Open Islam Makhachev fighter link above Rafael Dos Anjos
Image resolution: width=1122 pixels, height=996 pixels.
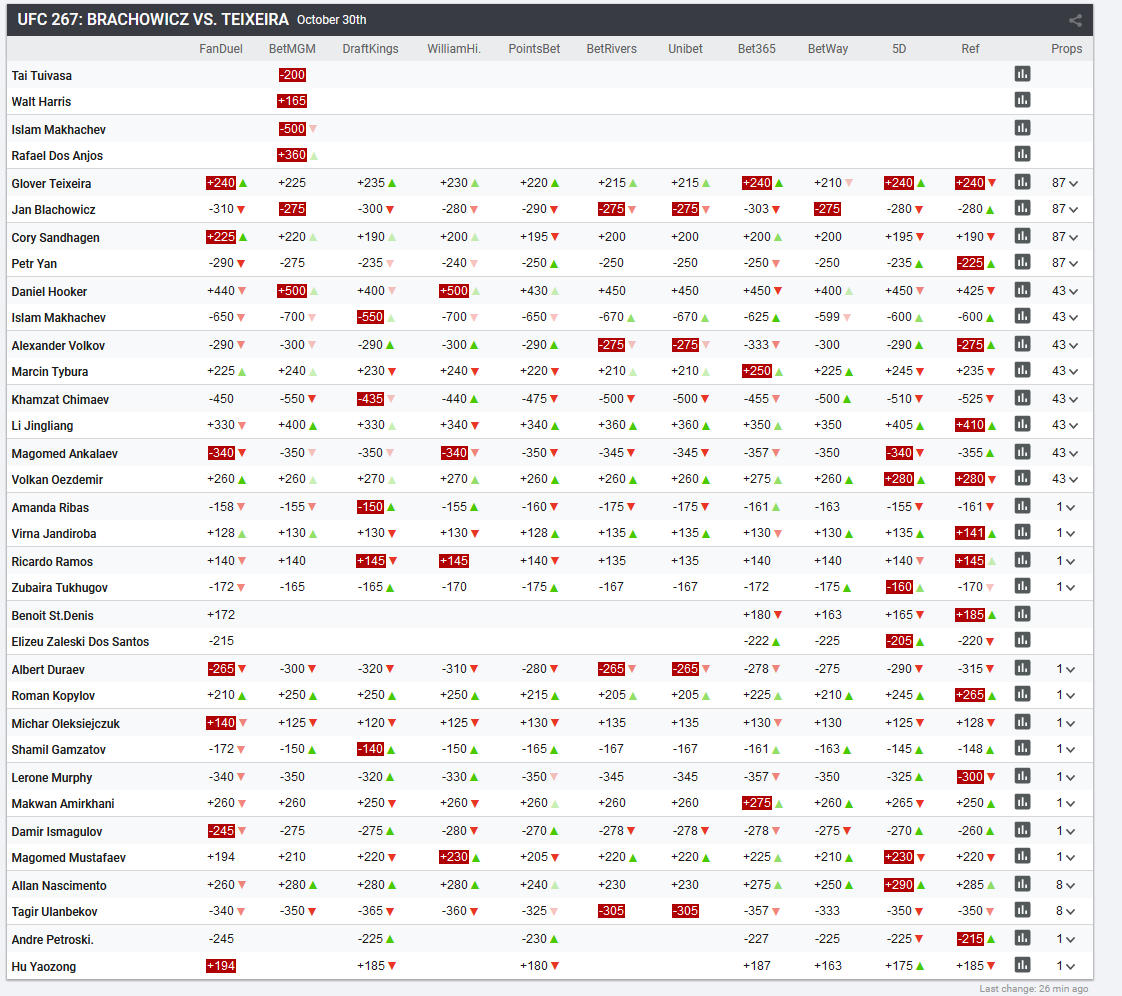click(x=59, y=130)
